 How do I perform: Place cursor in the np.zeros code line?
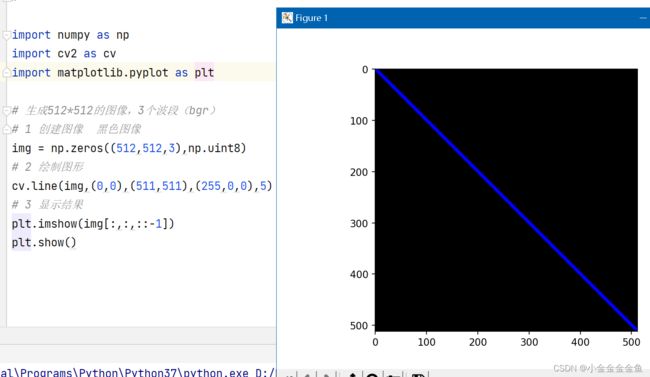(x=129, y=148)
